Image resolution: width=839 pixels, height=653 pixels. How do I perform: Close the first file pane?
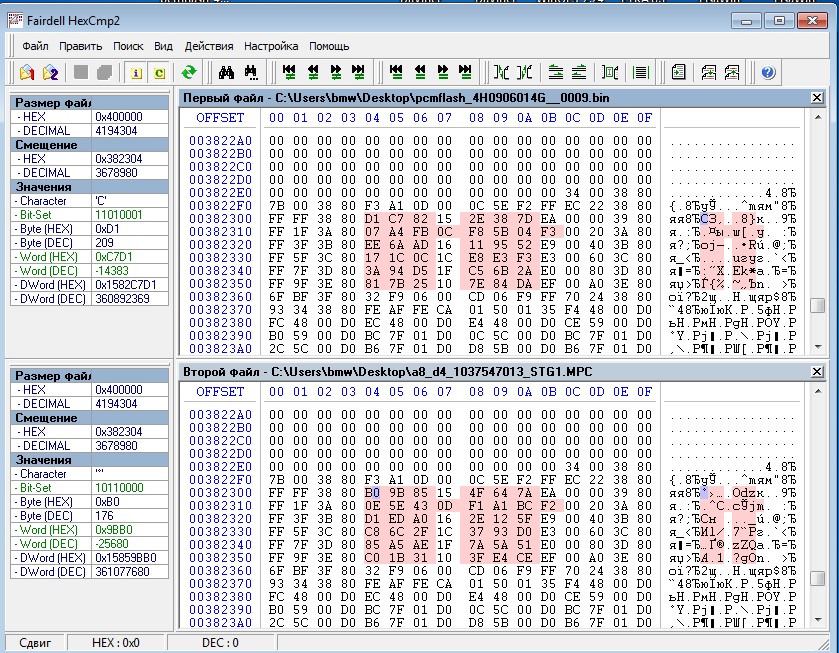[x=817, y=97]
